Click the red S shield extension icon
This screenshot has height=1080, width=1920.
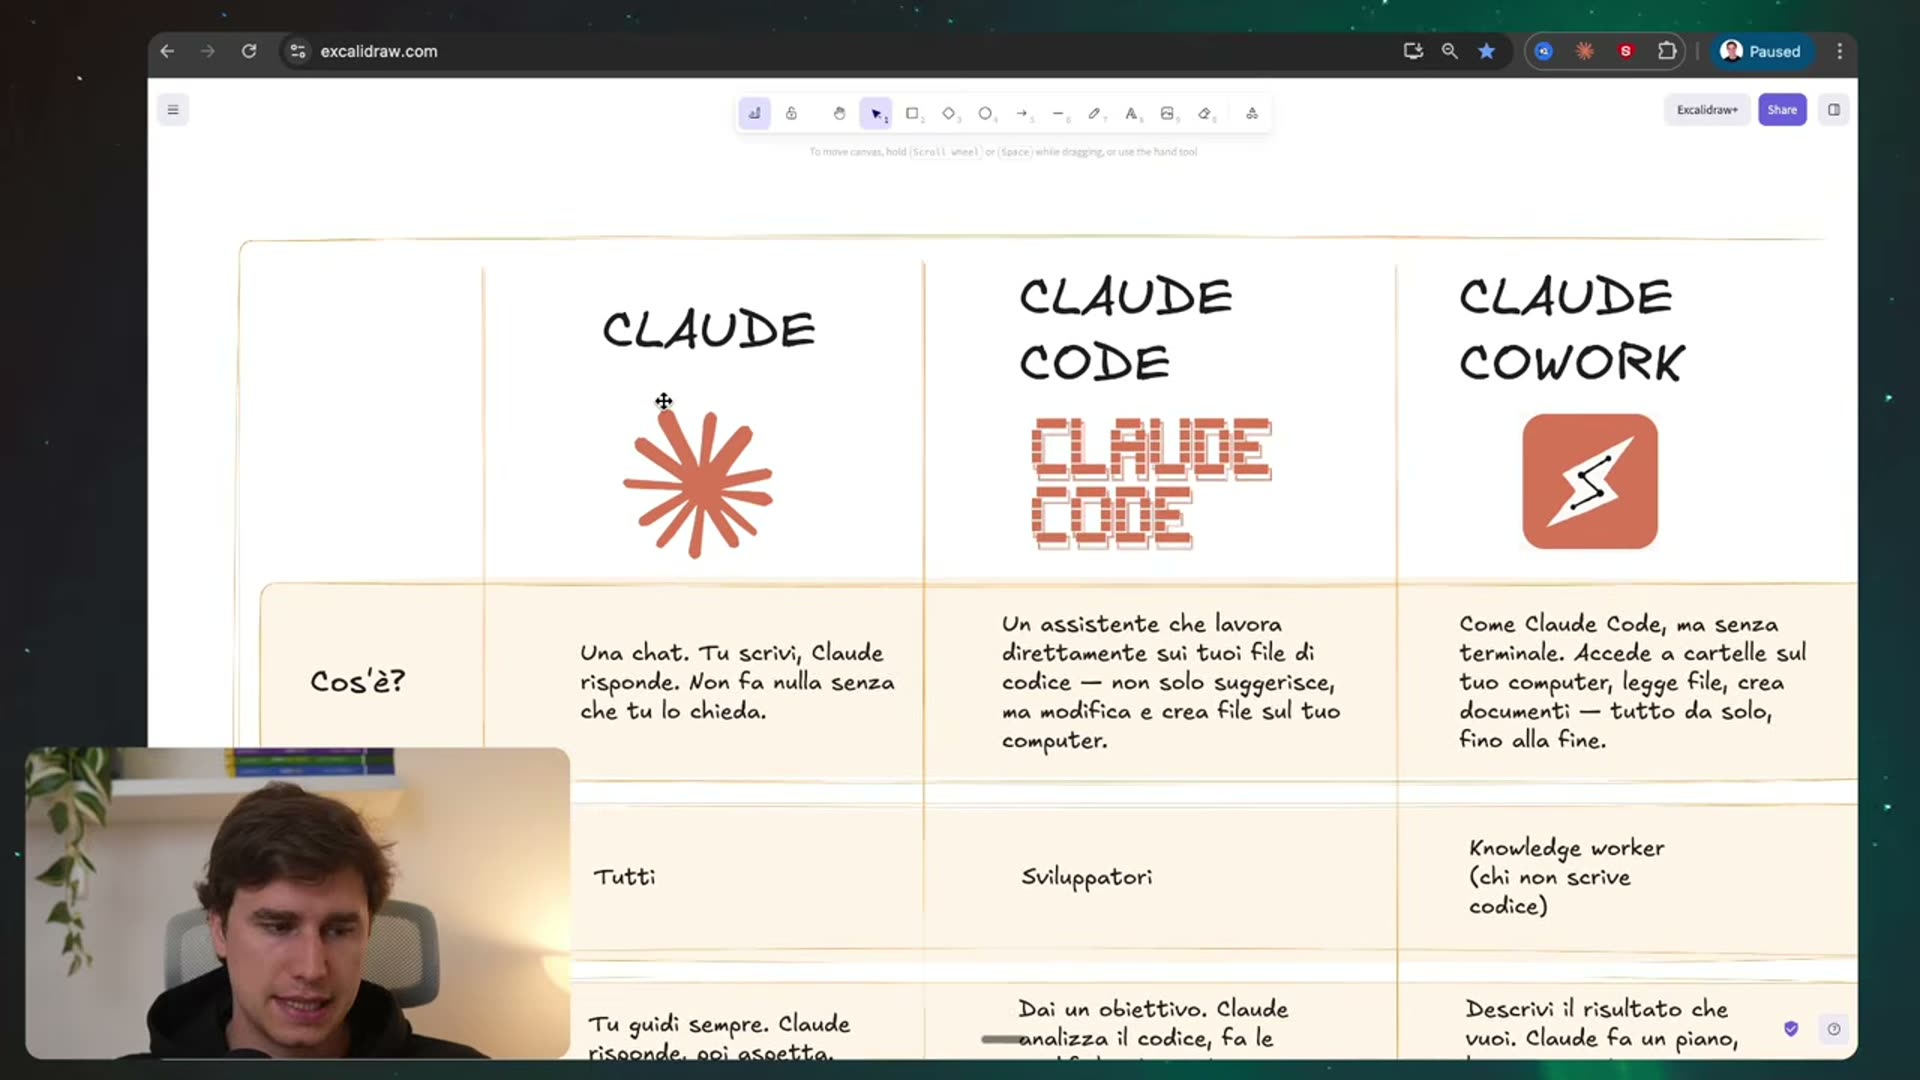tap(1626, 51)
